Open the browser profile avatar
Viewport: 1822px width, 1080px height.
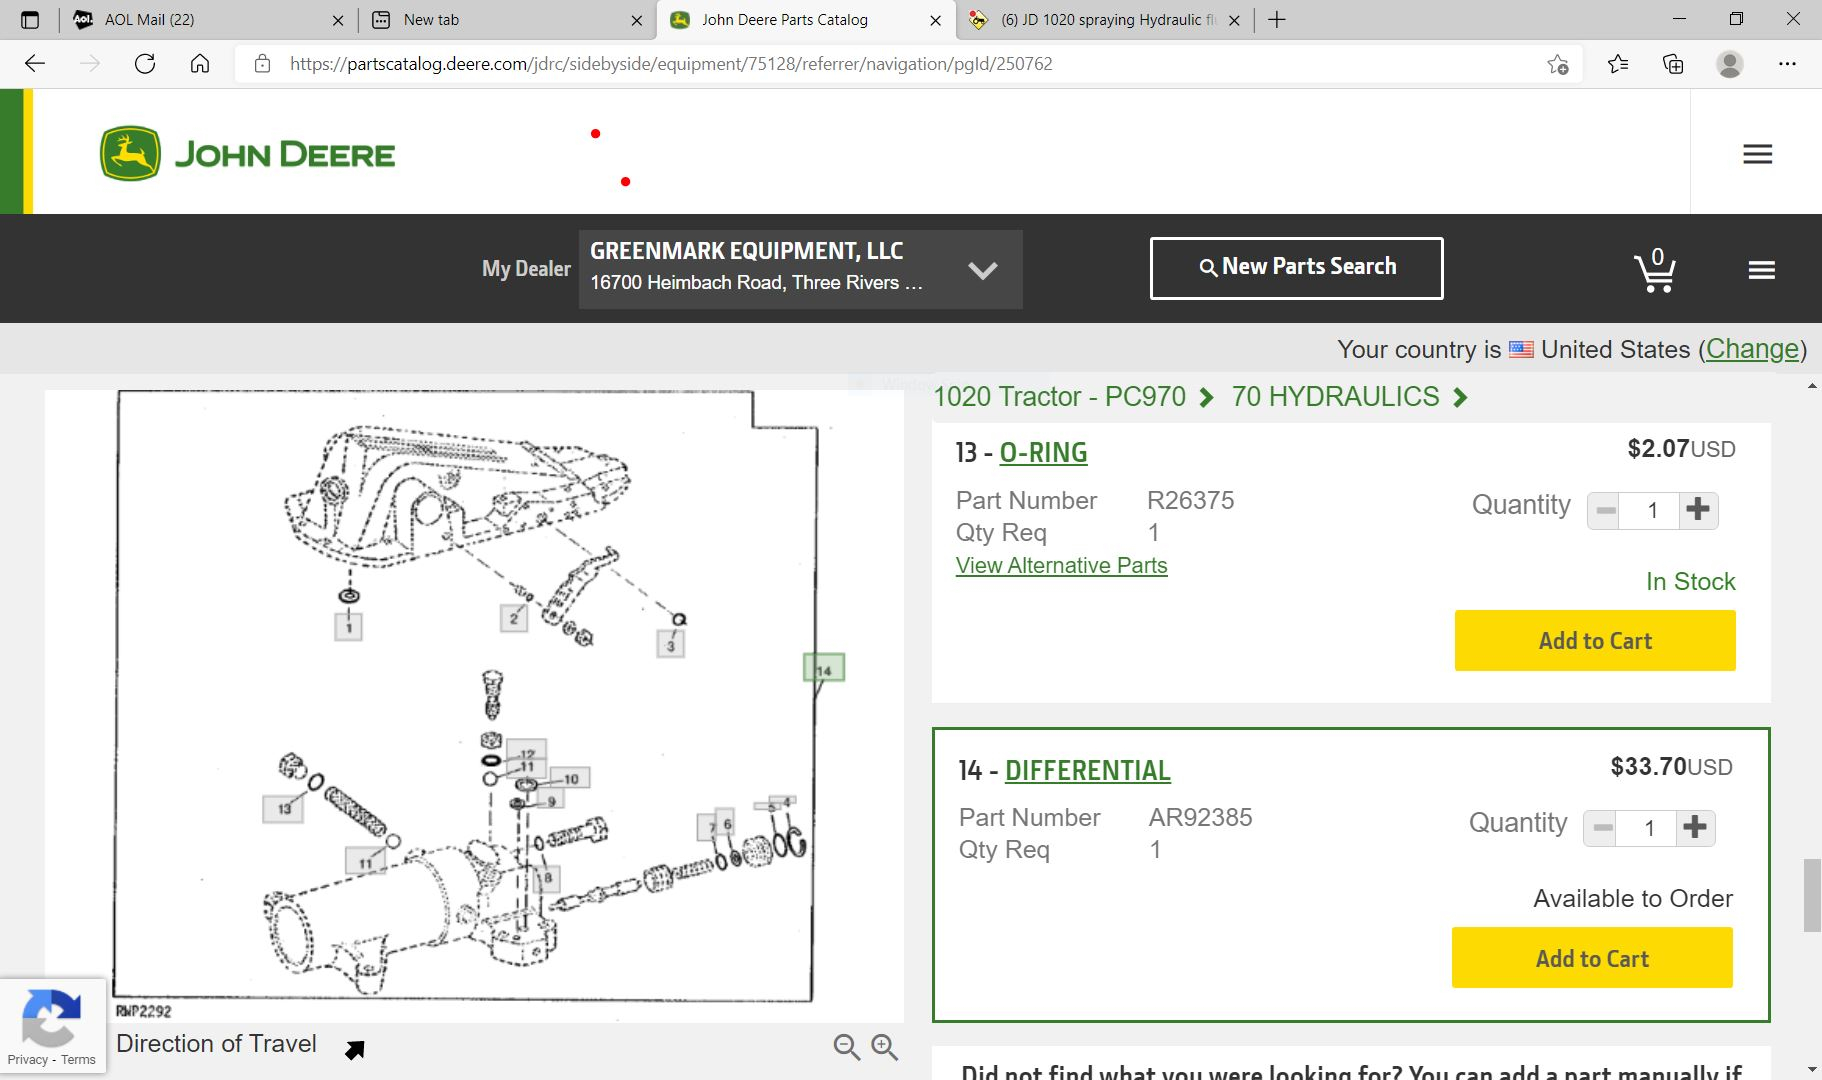[x=1730, y=64]
